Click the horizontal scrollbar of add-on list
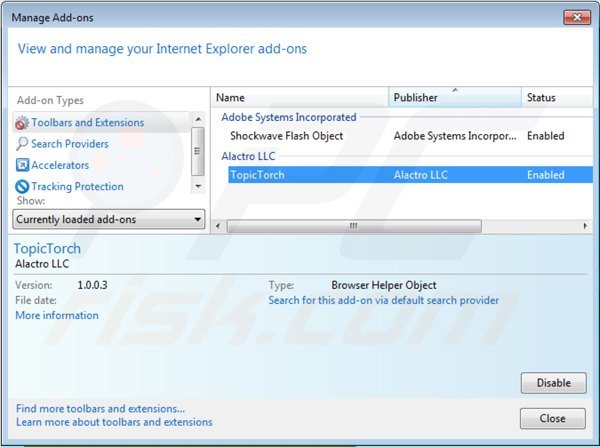Viewport: 600px width, 447px height. 352,226
